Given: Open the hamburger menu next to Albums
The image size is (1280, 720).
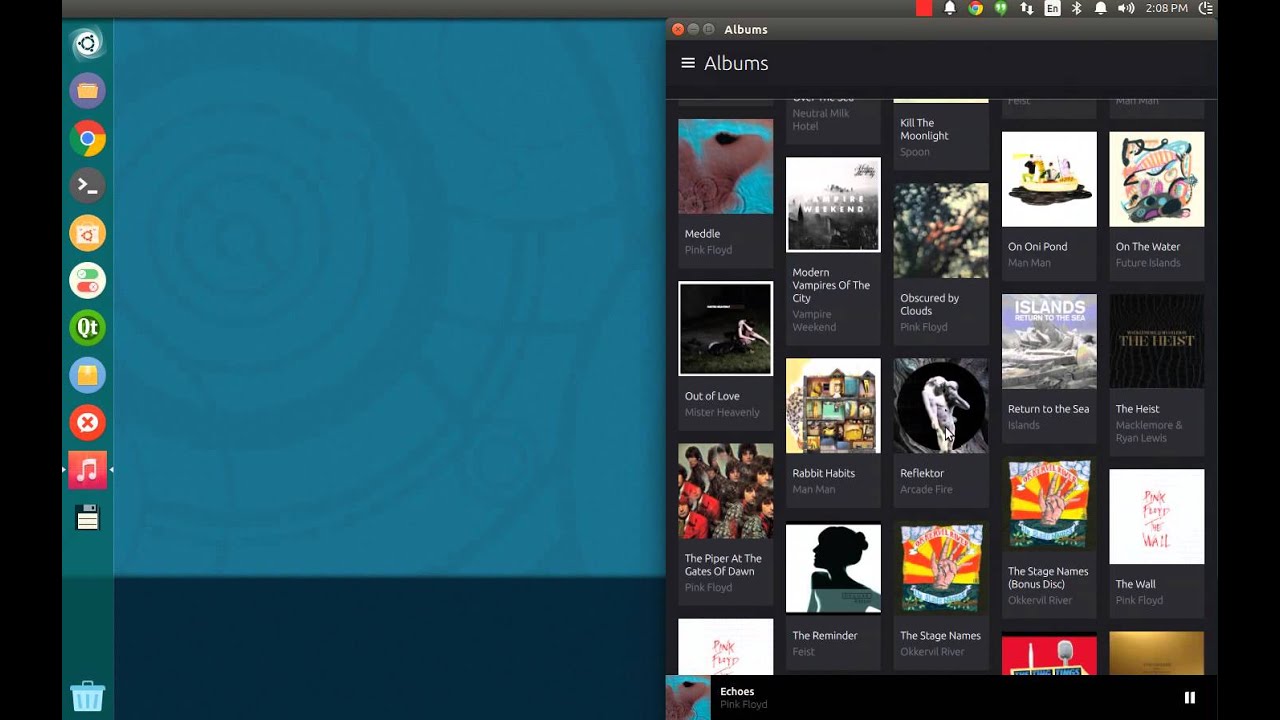Looking at the screenshot, I should click(x=688, y=63).
